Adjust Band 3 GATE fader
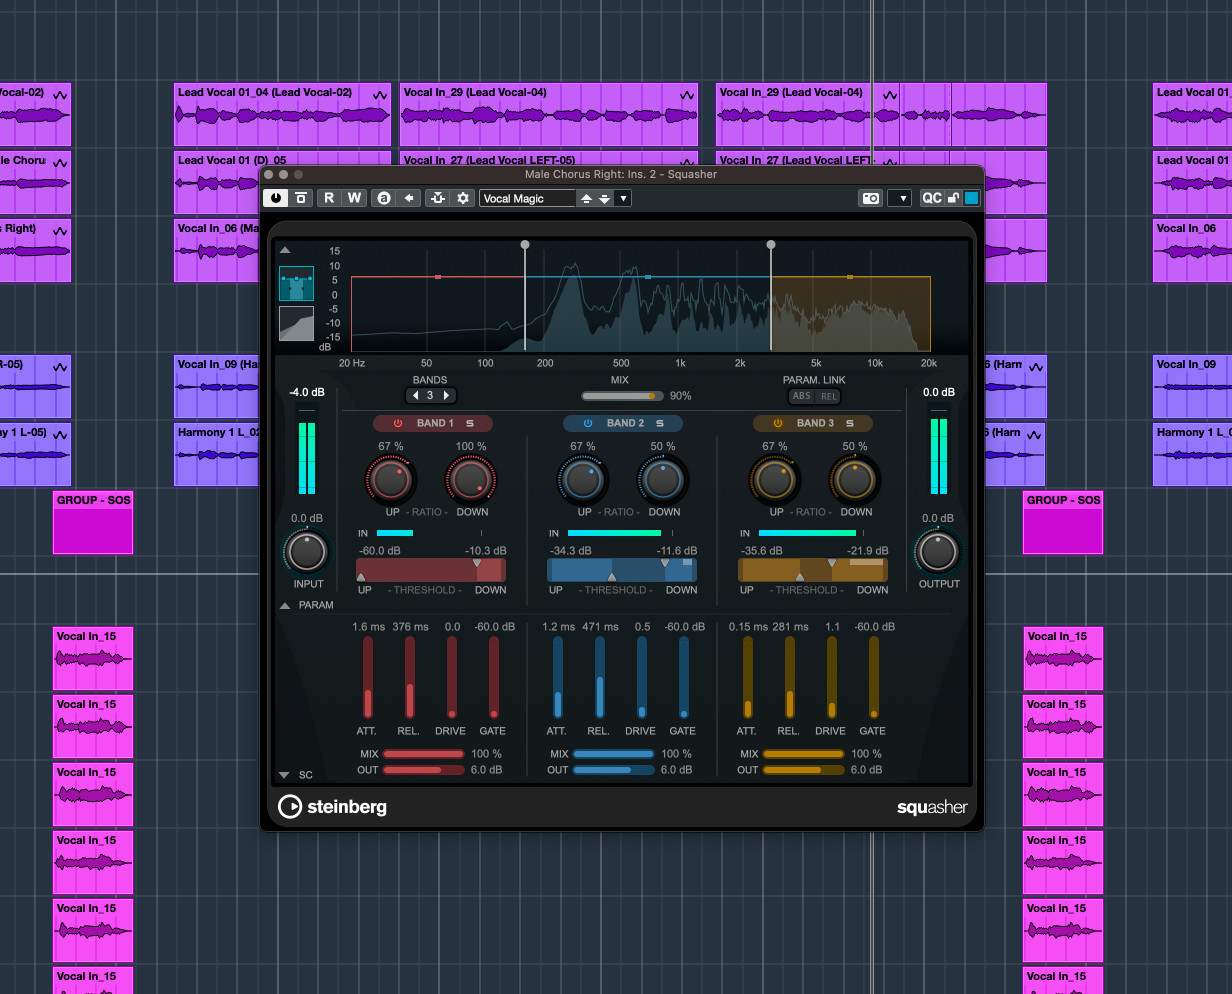1232x994 pixels. pos(874,677)
